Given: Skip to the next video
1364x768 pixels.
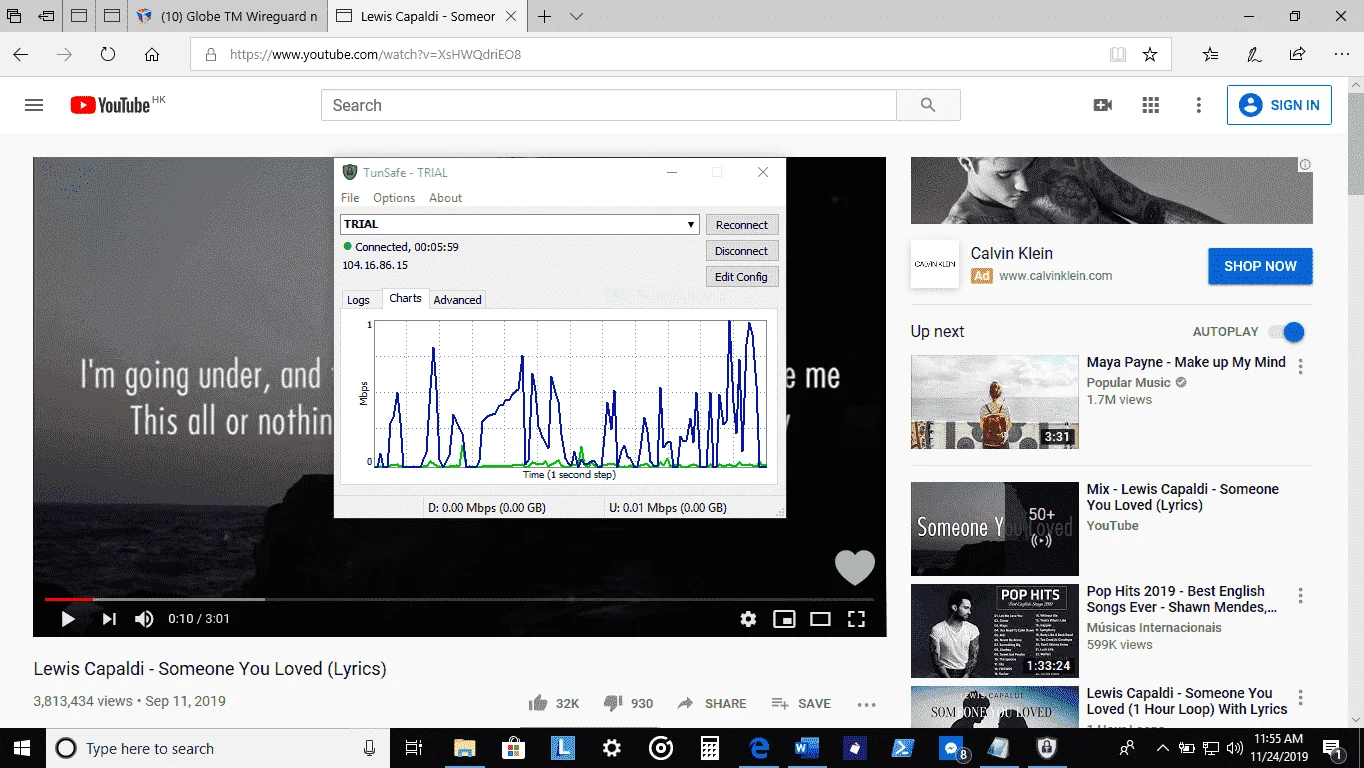Looking at the screenshot, I should (108, 619).
